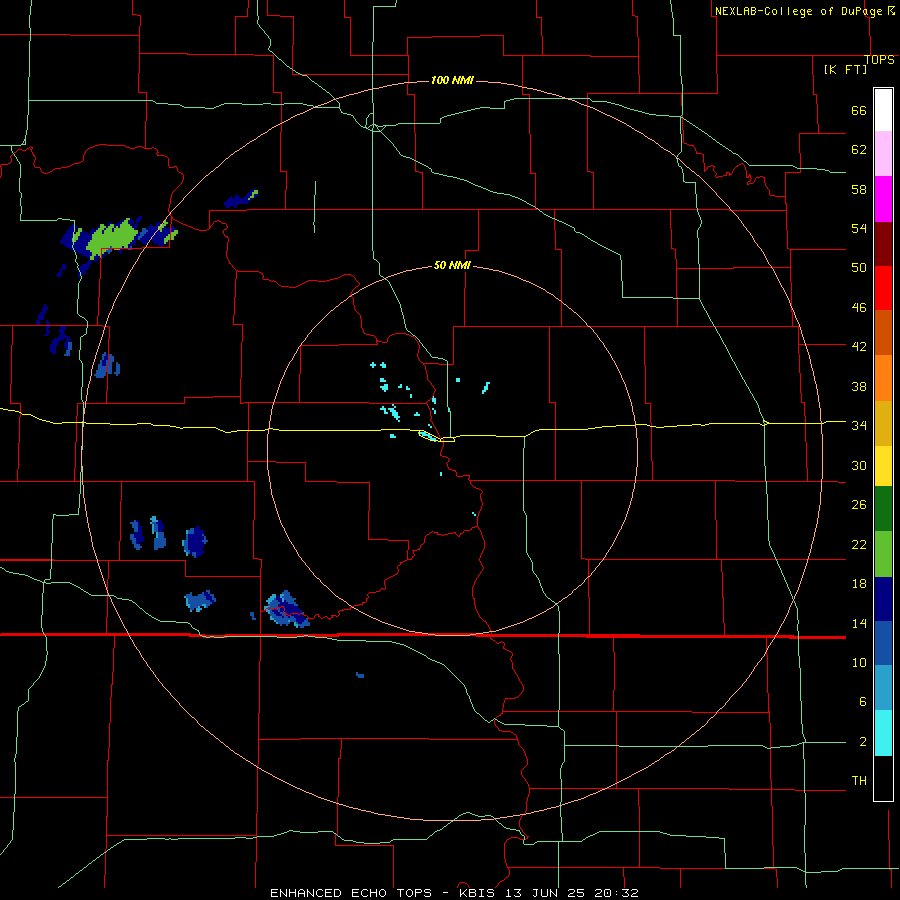Image resolution: width=900 pixels, height=900 pixels.
Task: Click the '10' legend value
Action: (x=859, y=662)
